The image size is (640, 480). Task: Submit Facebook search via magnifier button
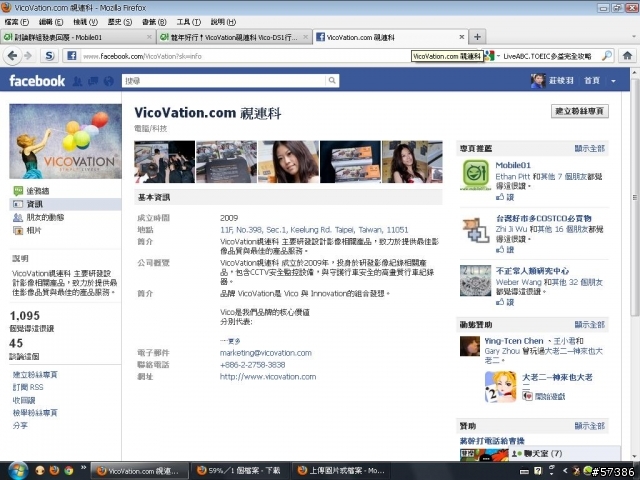pos(332,81)
